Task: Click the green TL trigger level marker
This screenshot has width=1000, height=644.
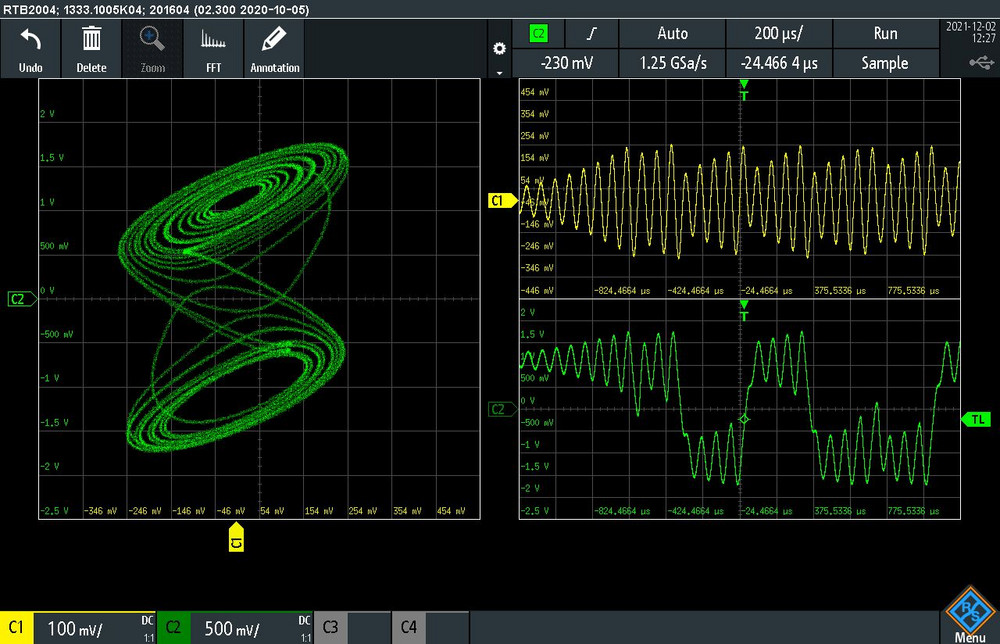Action: coord(976,420)
